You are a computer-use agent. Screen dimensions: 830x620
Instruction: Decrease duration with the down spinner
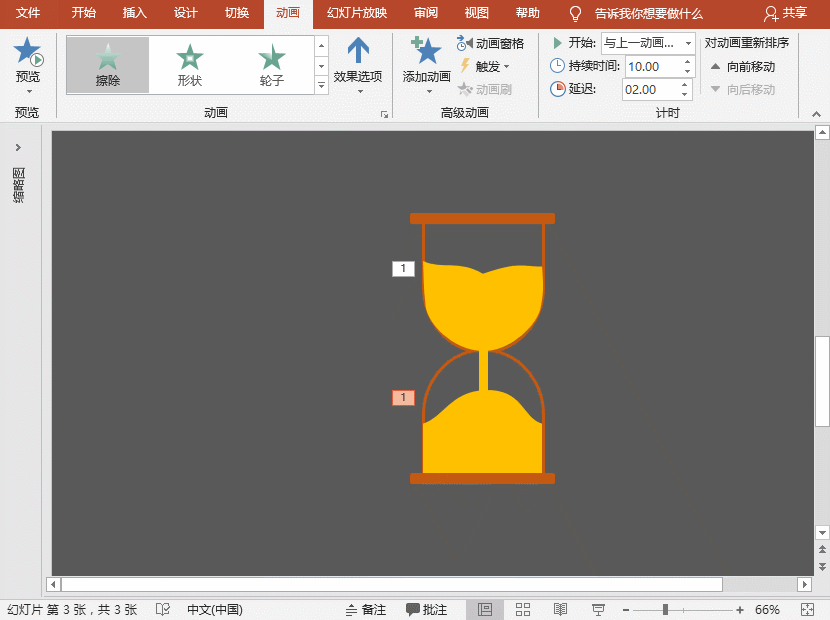point(687,72)
